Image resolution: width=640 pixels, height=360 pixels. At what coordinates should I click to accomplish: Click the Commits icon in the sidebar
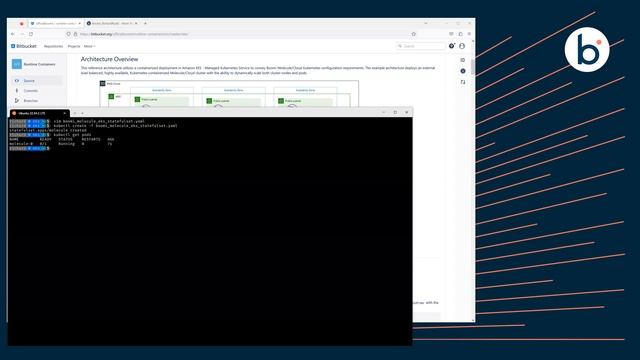point(17,91)
